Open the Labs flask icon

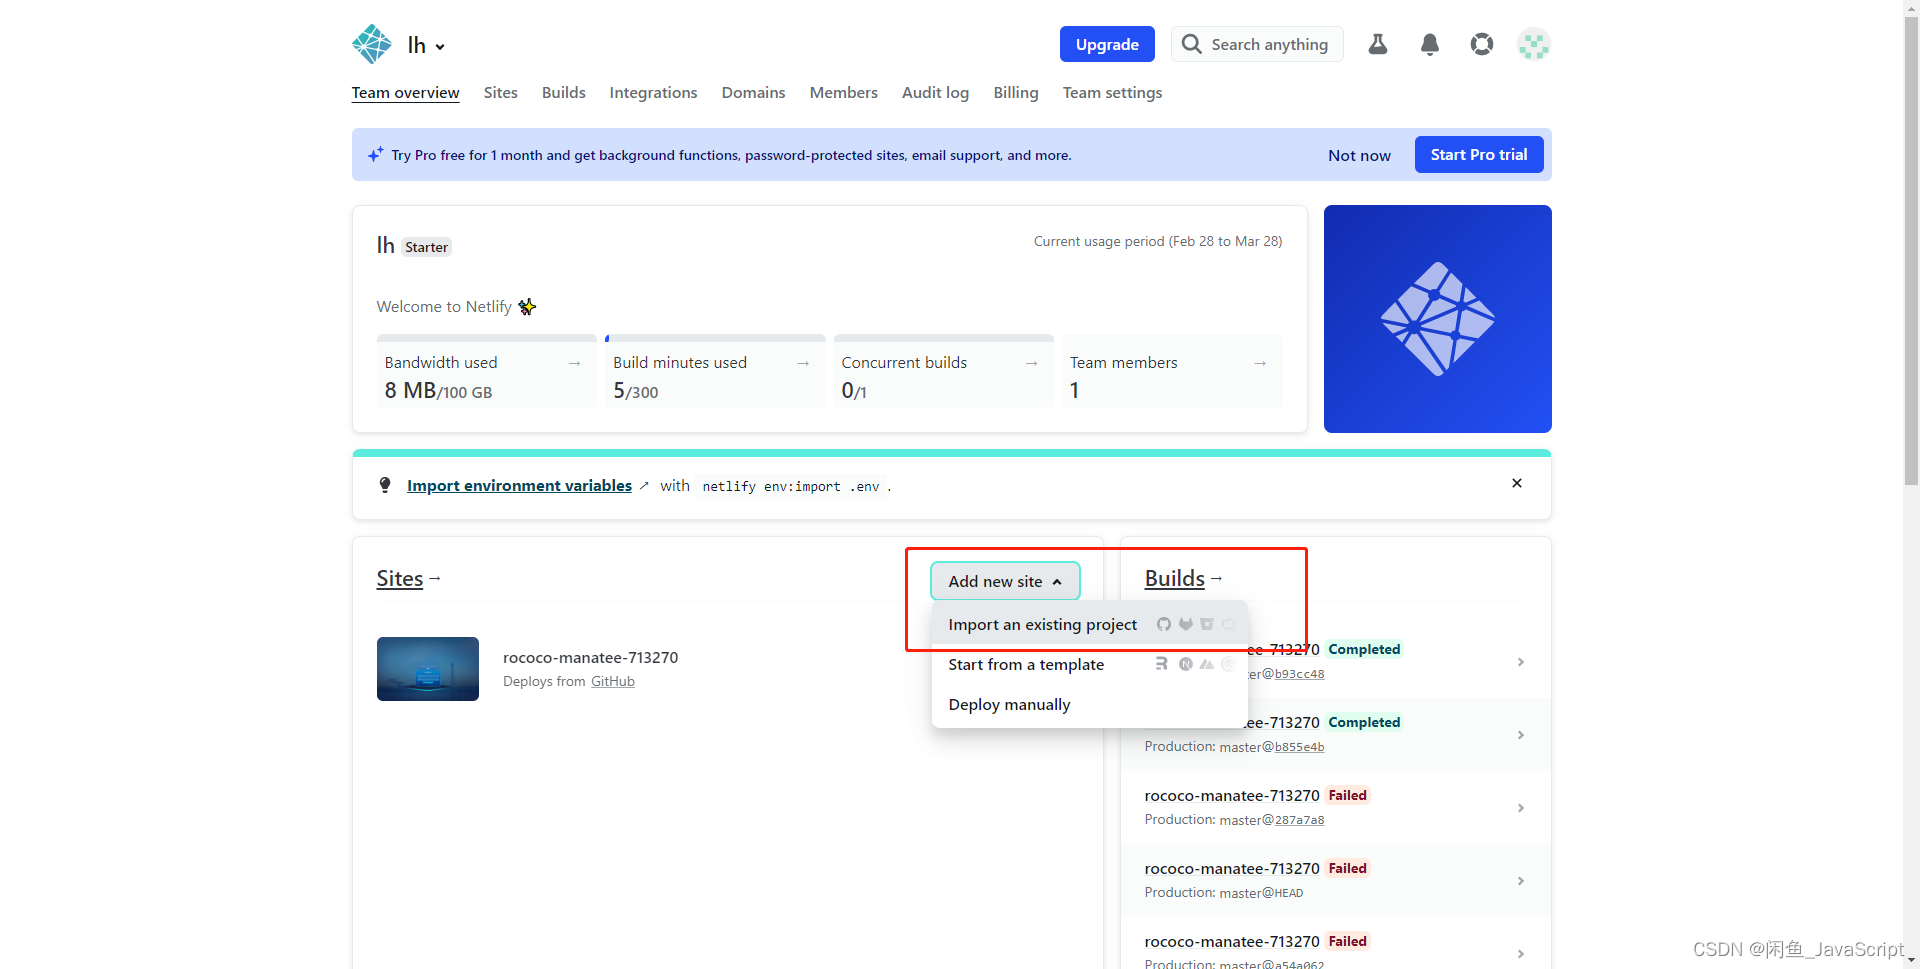(x=1378, y=44)
